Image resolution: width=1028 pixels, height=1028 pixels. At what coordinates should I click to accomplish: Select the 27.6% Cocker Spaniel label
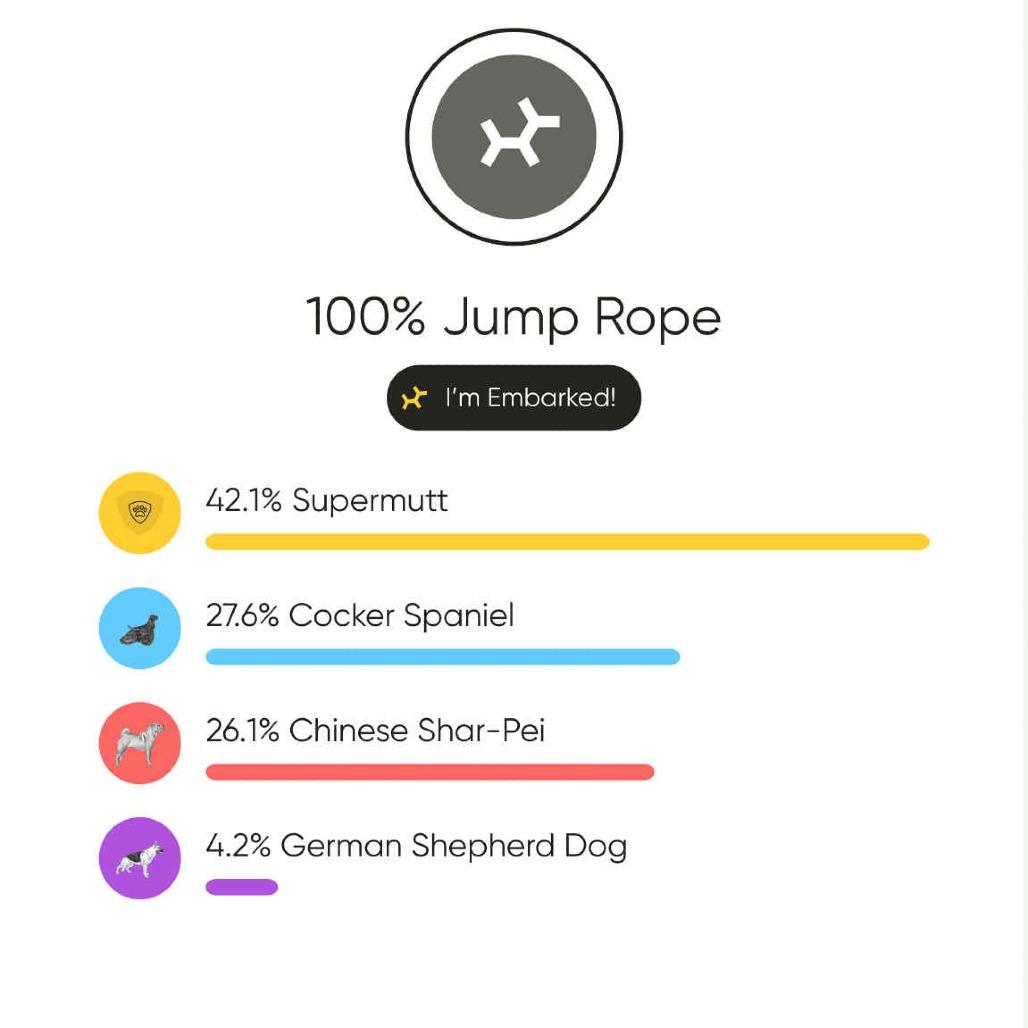[x=359, y=615]
